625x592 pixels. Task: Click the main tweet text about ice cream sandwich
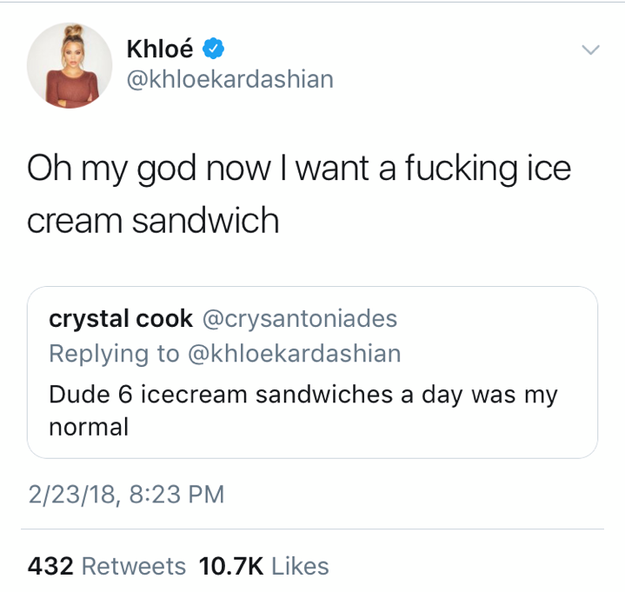pyautogui.click(x=299, y=193)
